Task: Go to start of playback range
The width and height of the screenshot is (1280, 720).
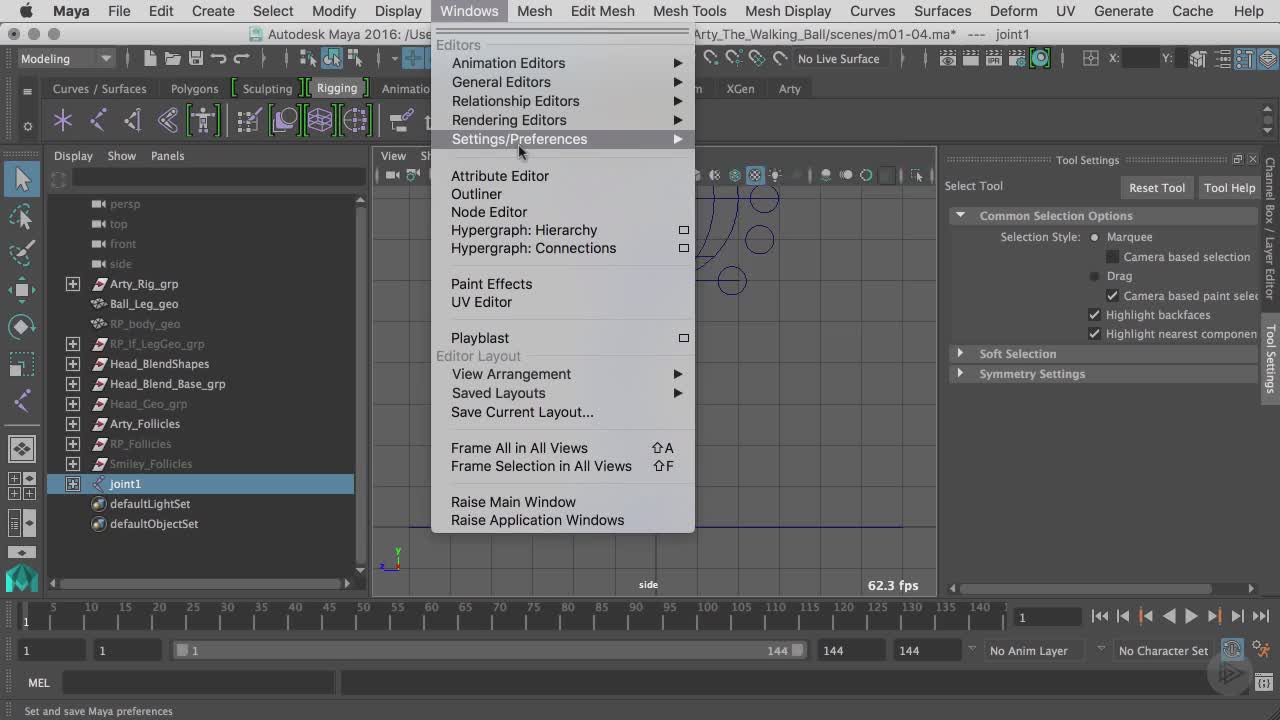Action: point(1099,617)
